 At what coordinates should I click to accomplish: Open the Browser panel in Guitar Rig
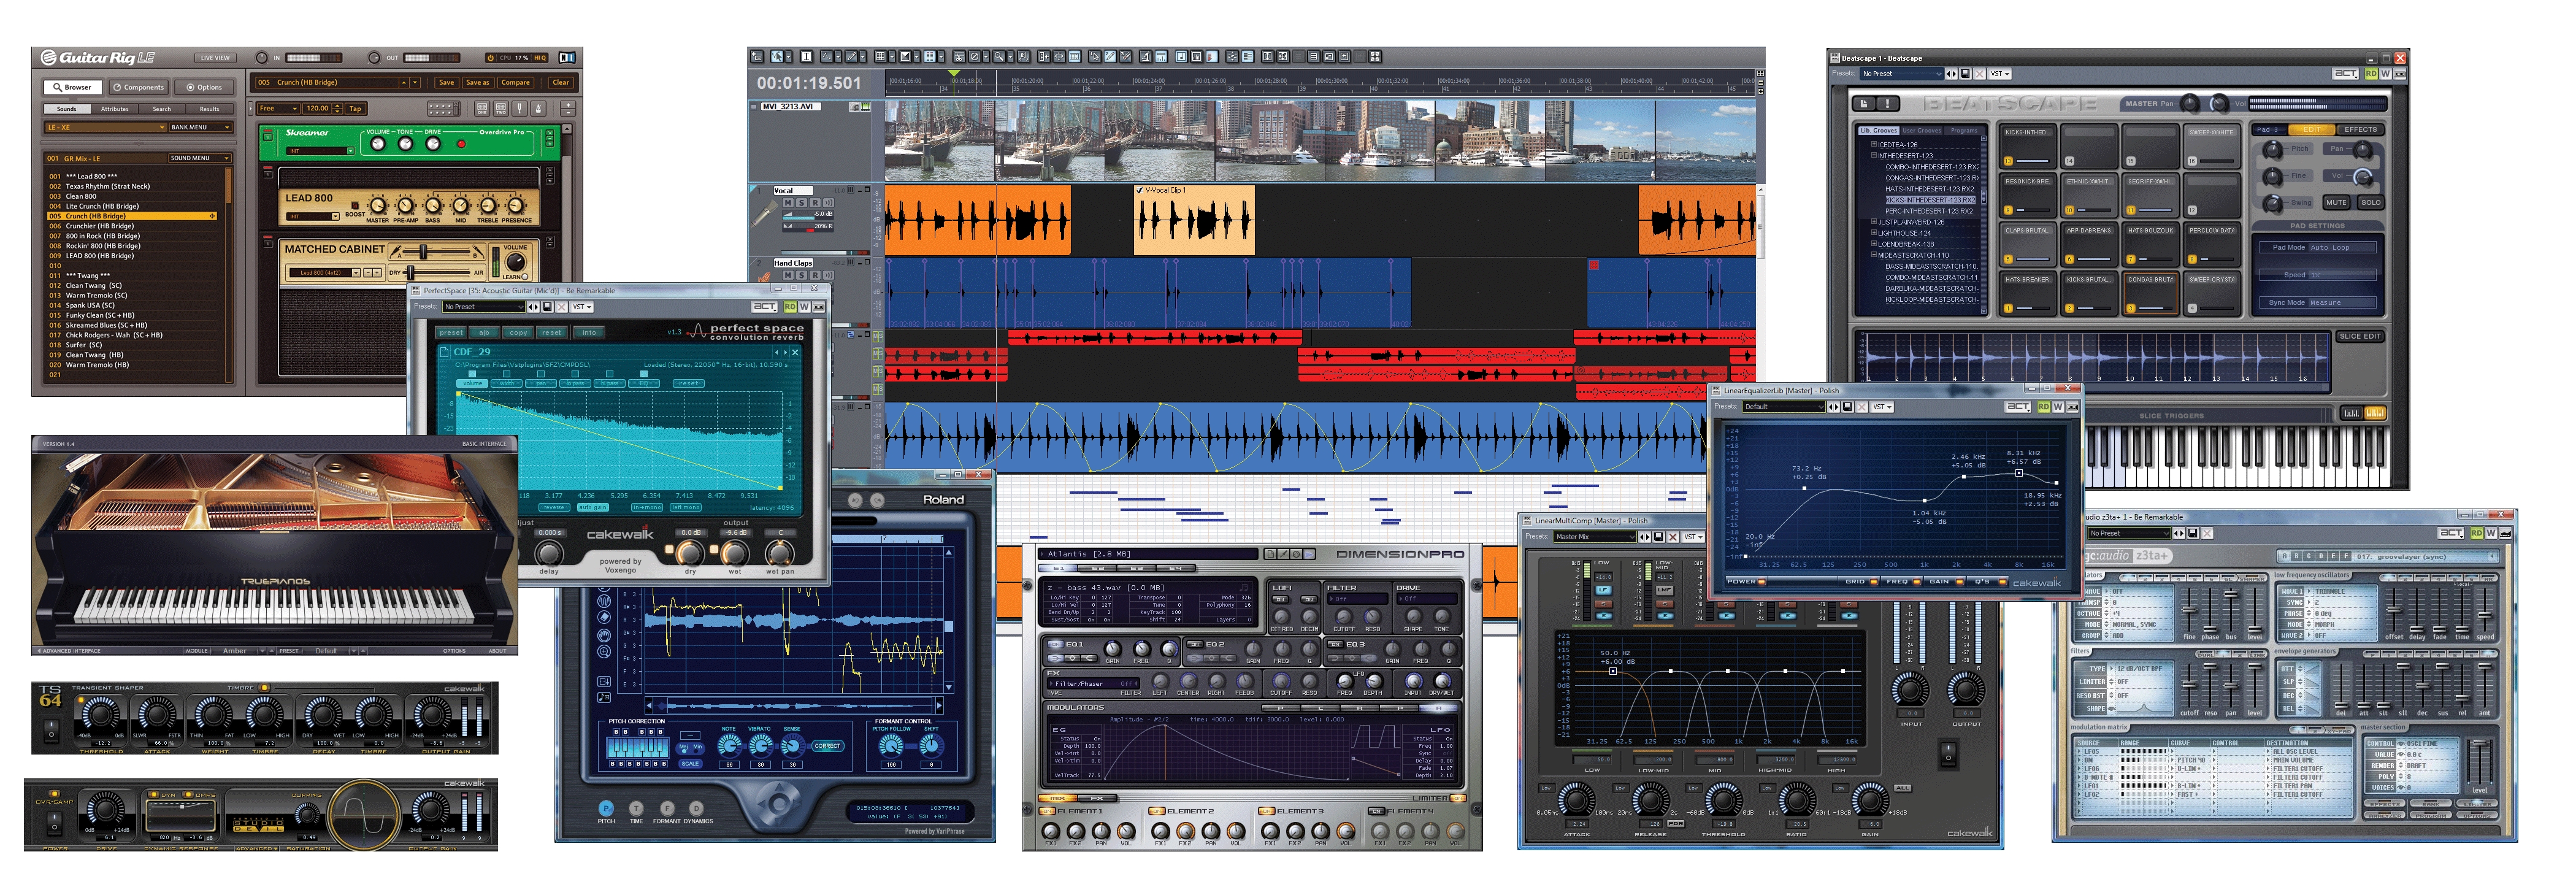[x=74, y=88]
